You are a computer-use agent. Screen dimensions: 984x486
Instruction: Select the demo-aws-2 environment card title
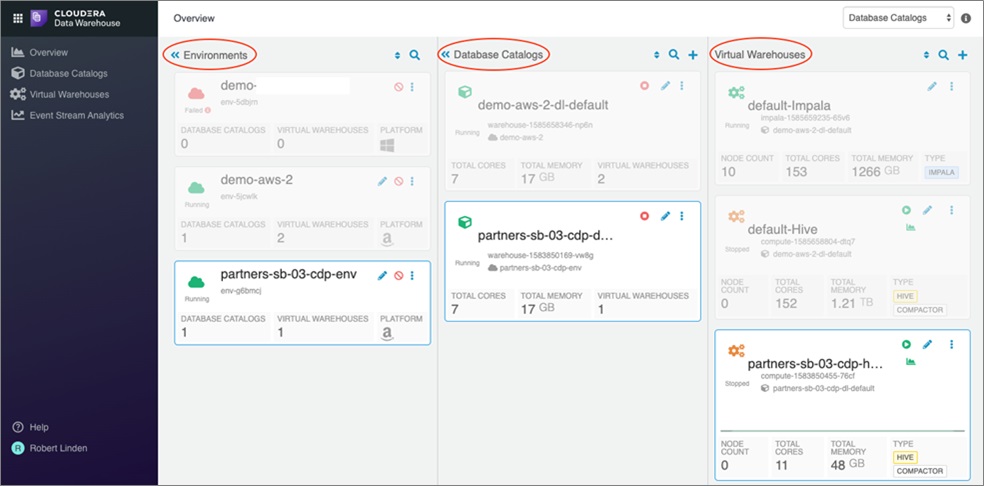(257, 180)
